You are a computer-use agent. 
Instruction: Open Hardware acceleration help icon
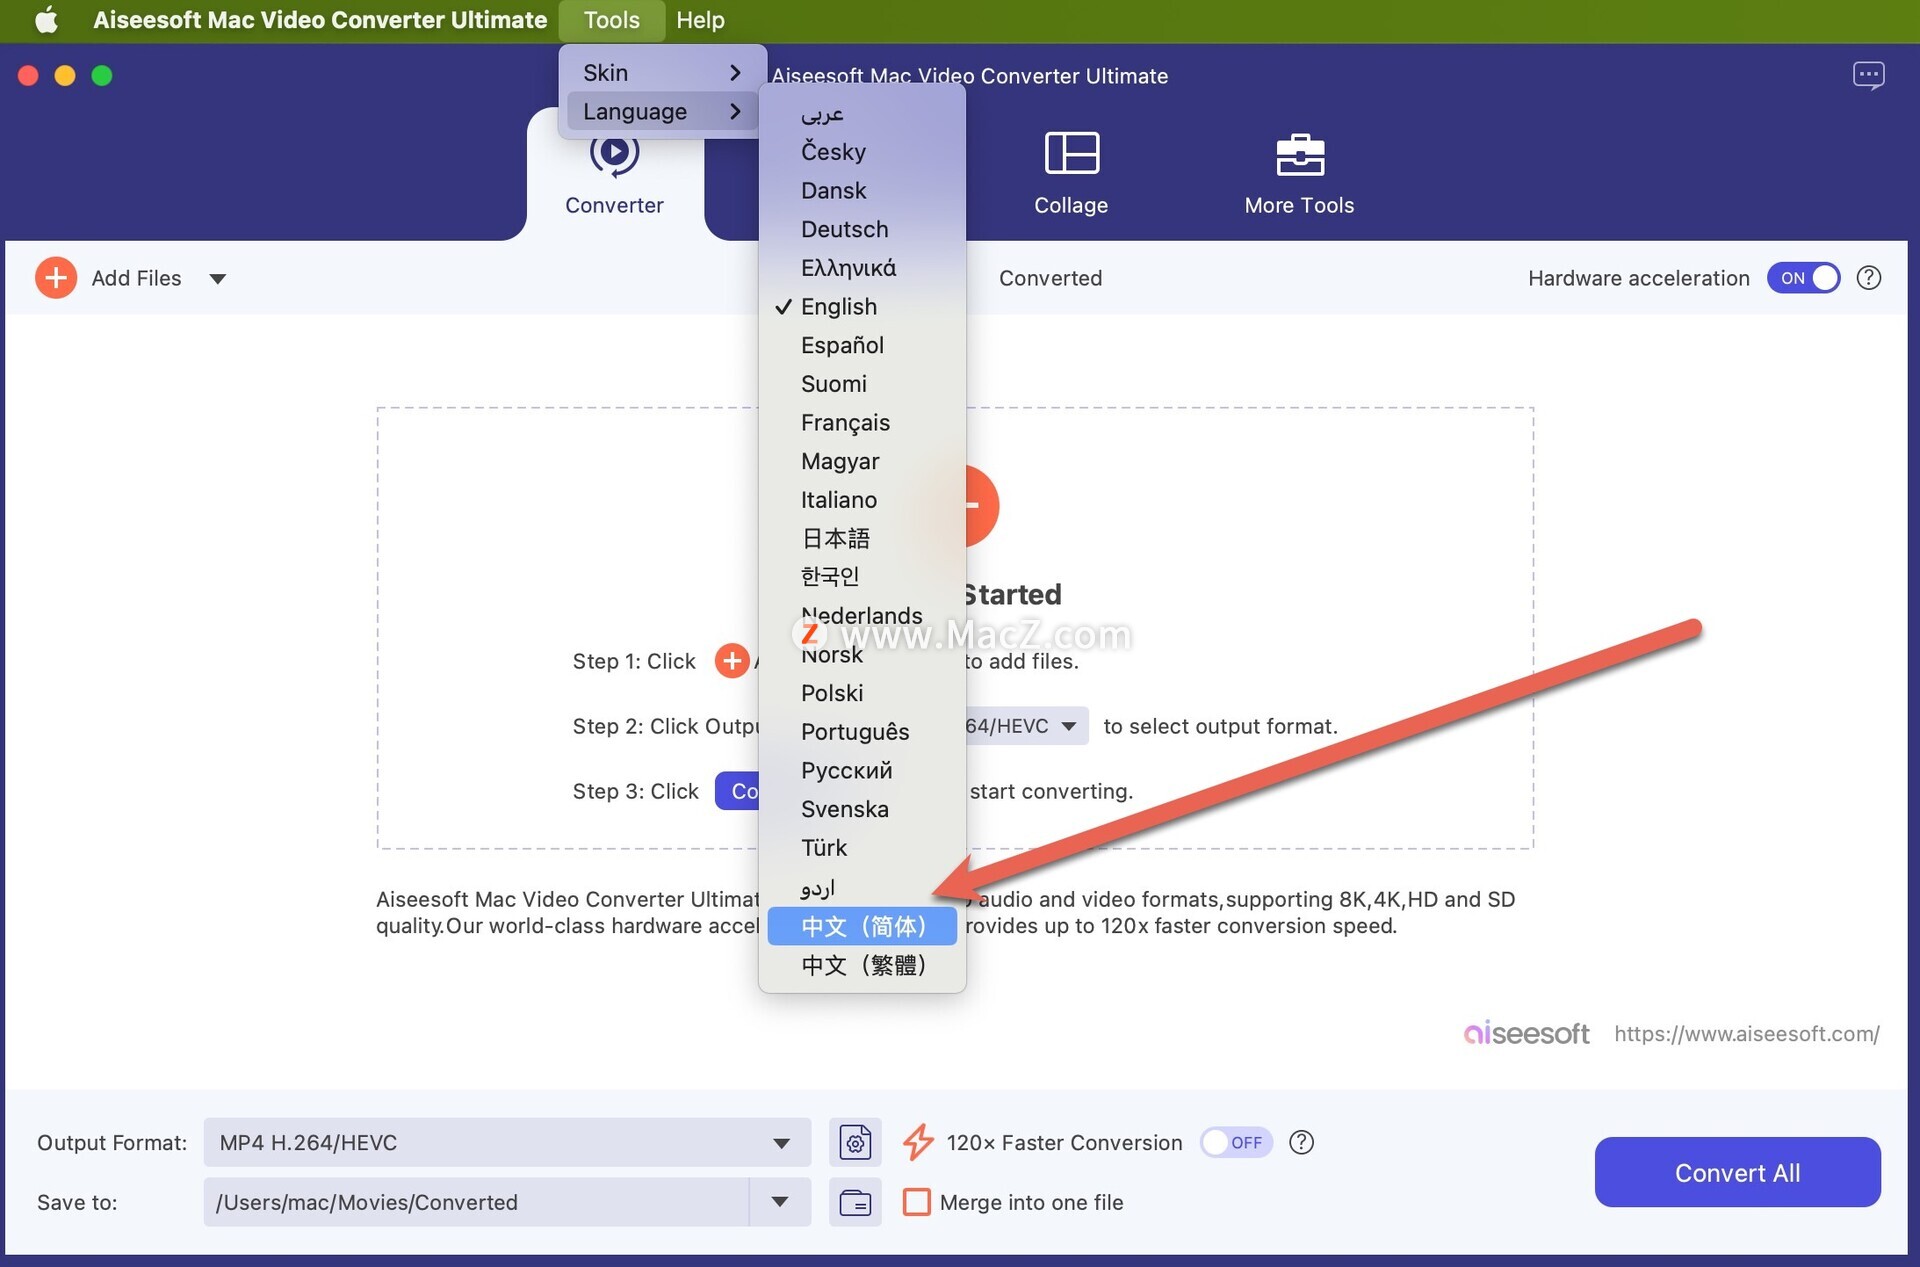(1869, 278)
